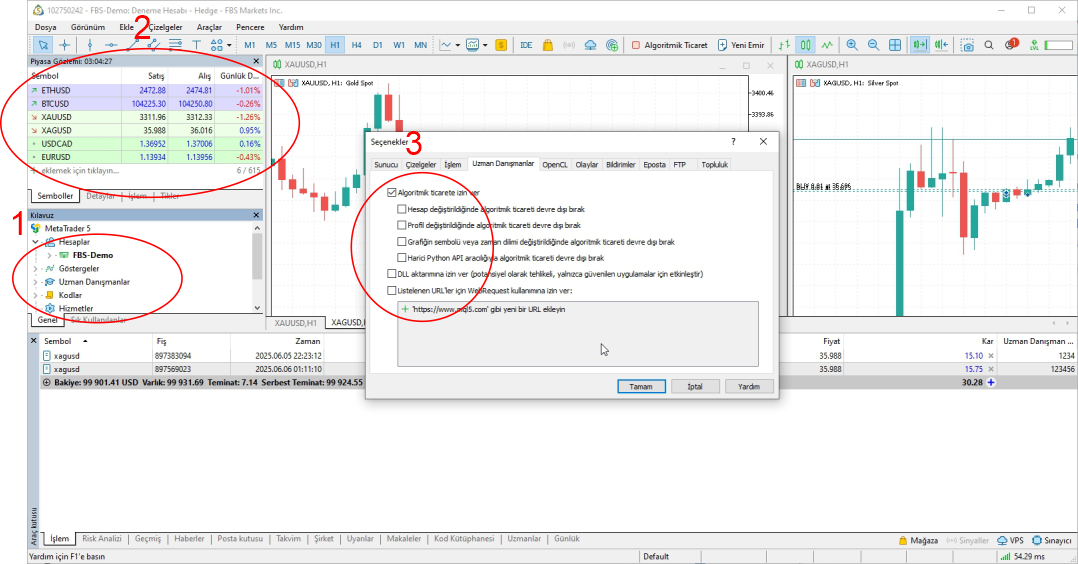The image size is (1078, 564).
Task: Switch to the Bildirimler tab in options
Action: tap(620, 164)
